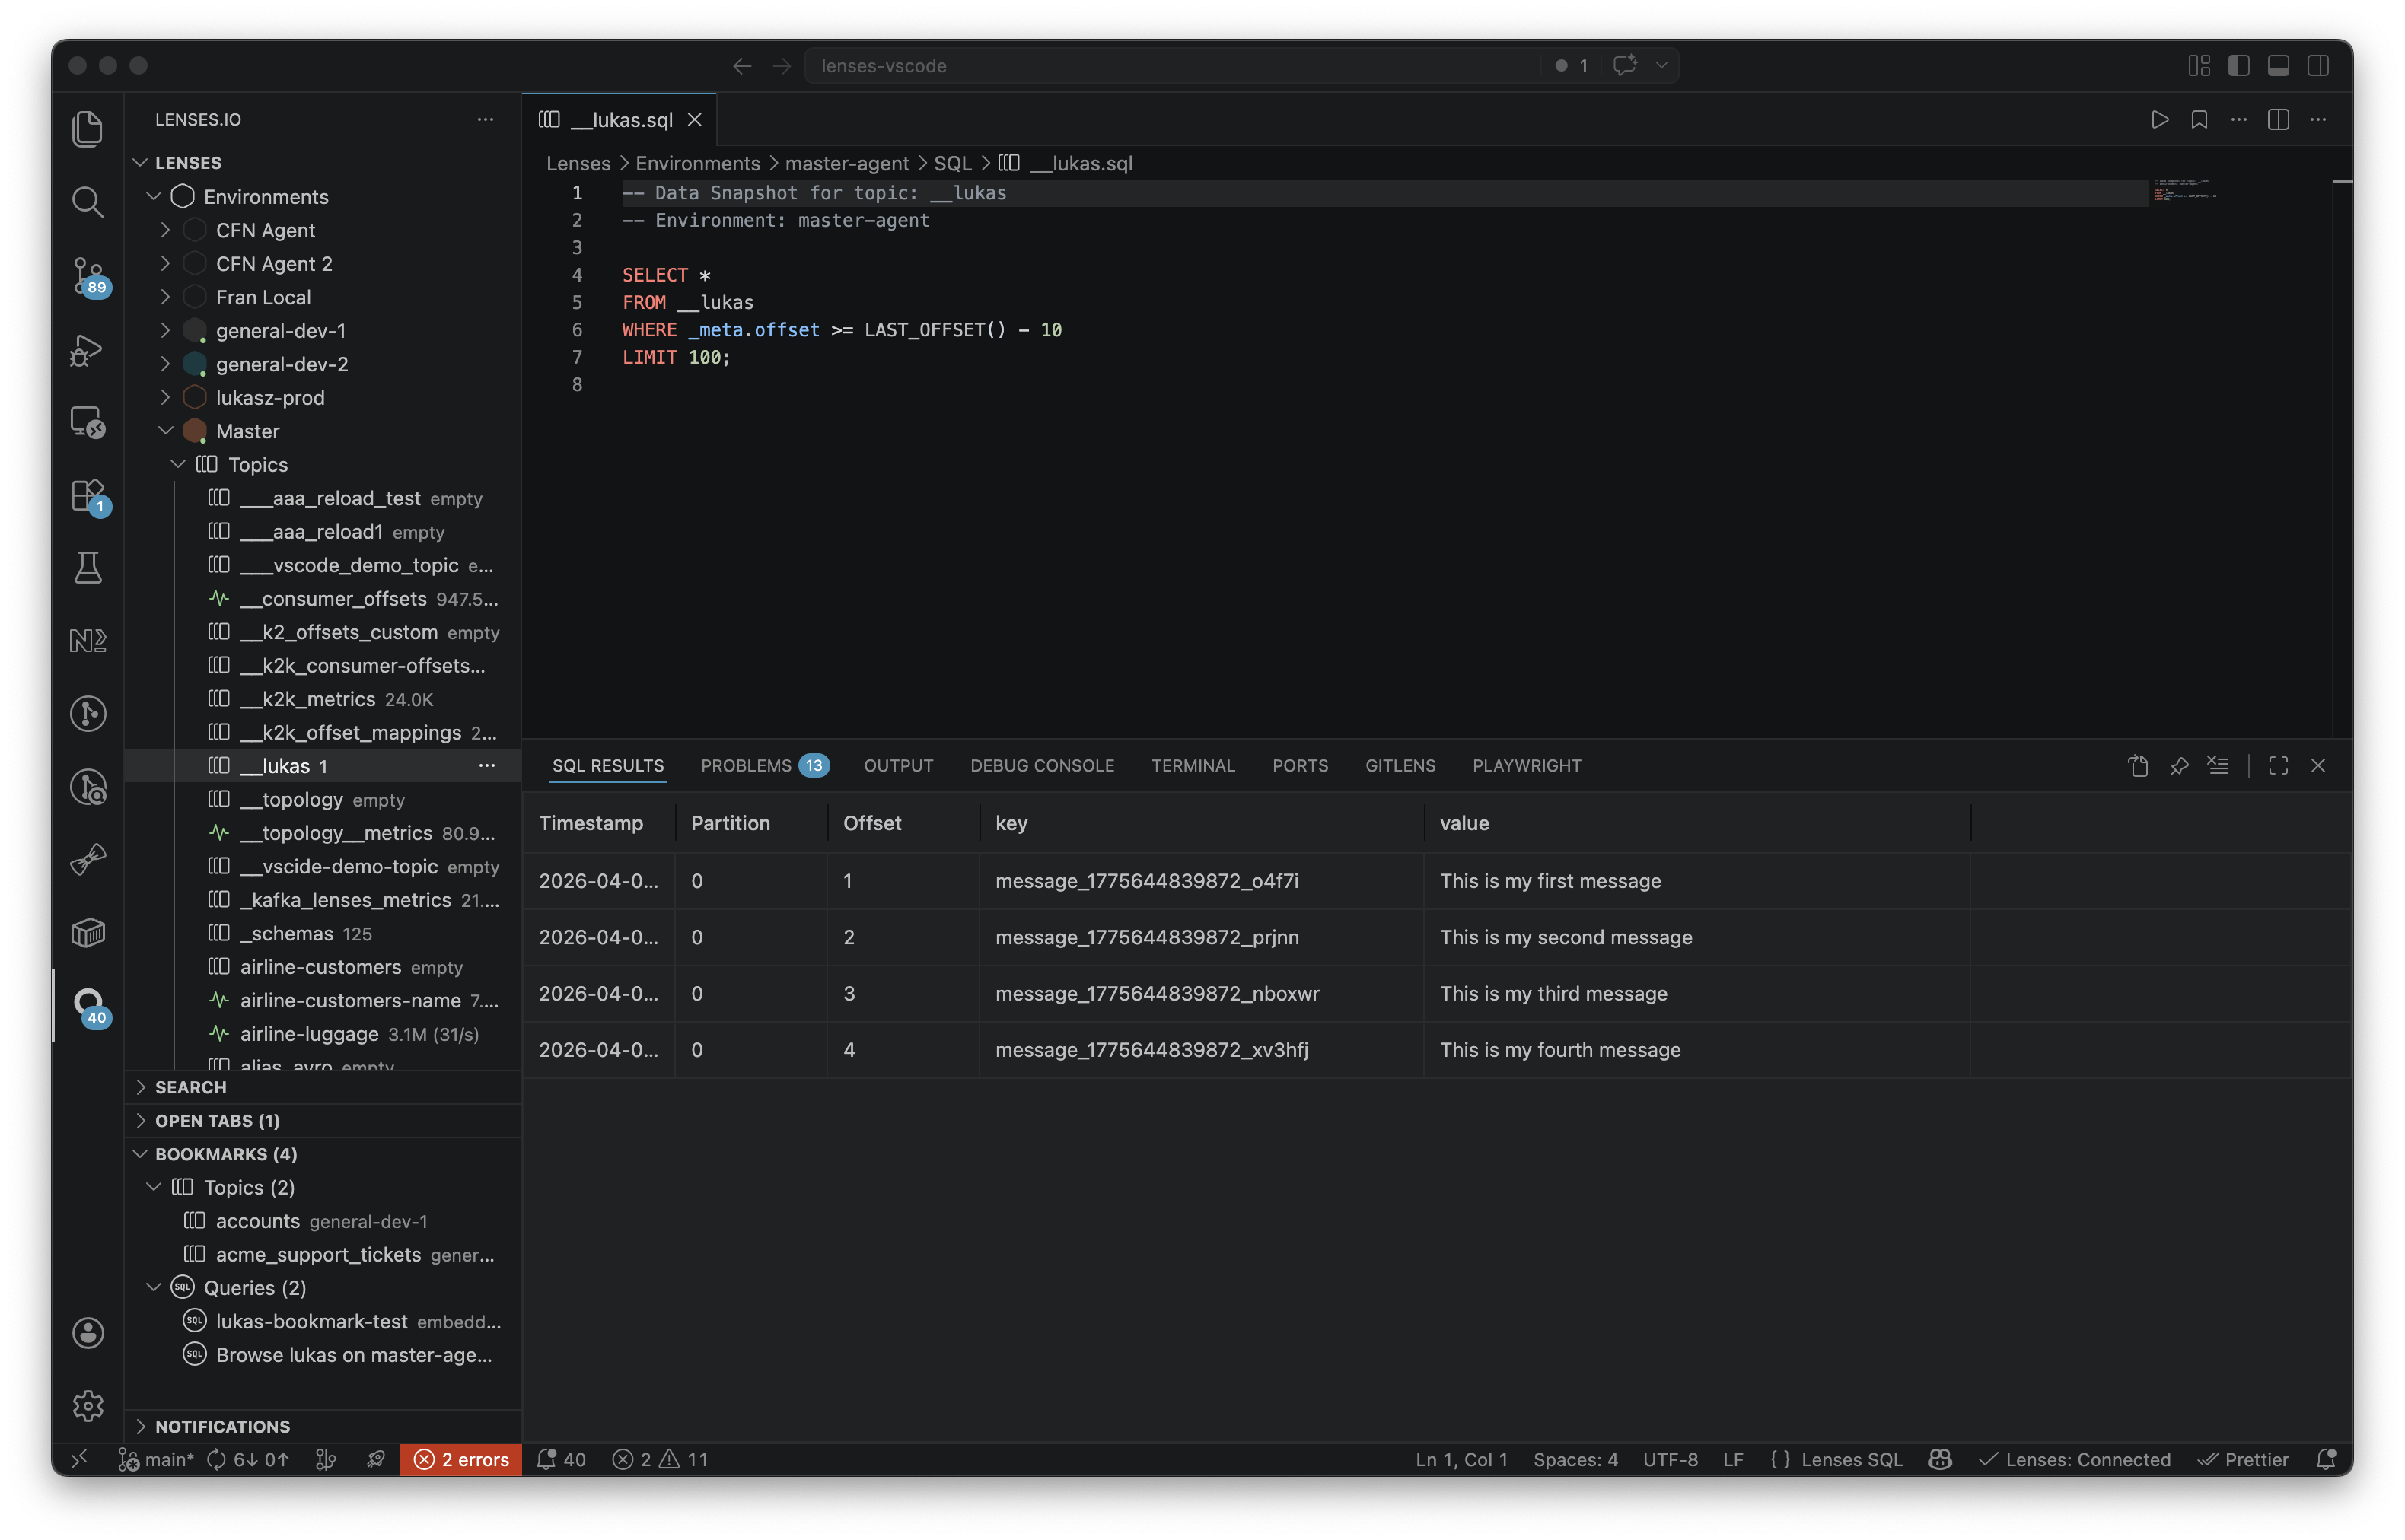Open the Search view in activity bar

[88, 201]
